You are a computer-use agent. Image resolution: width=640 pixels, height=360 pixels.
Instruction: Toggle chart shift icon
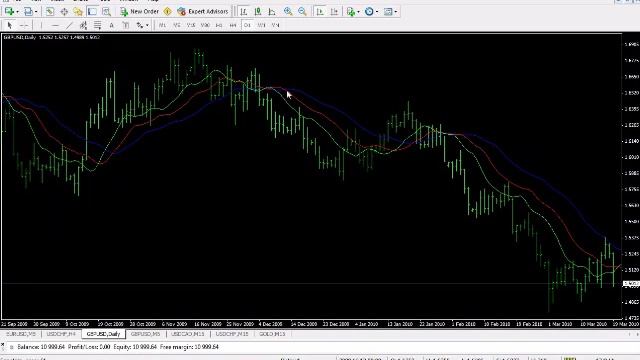point(334,11)
